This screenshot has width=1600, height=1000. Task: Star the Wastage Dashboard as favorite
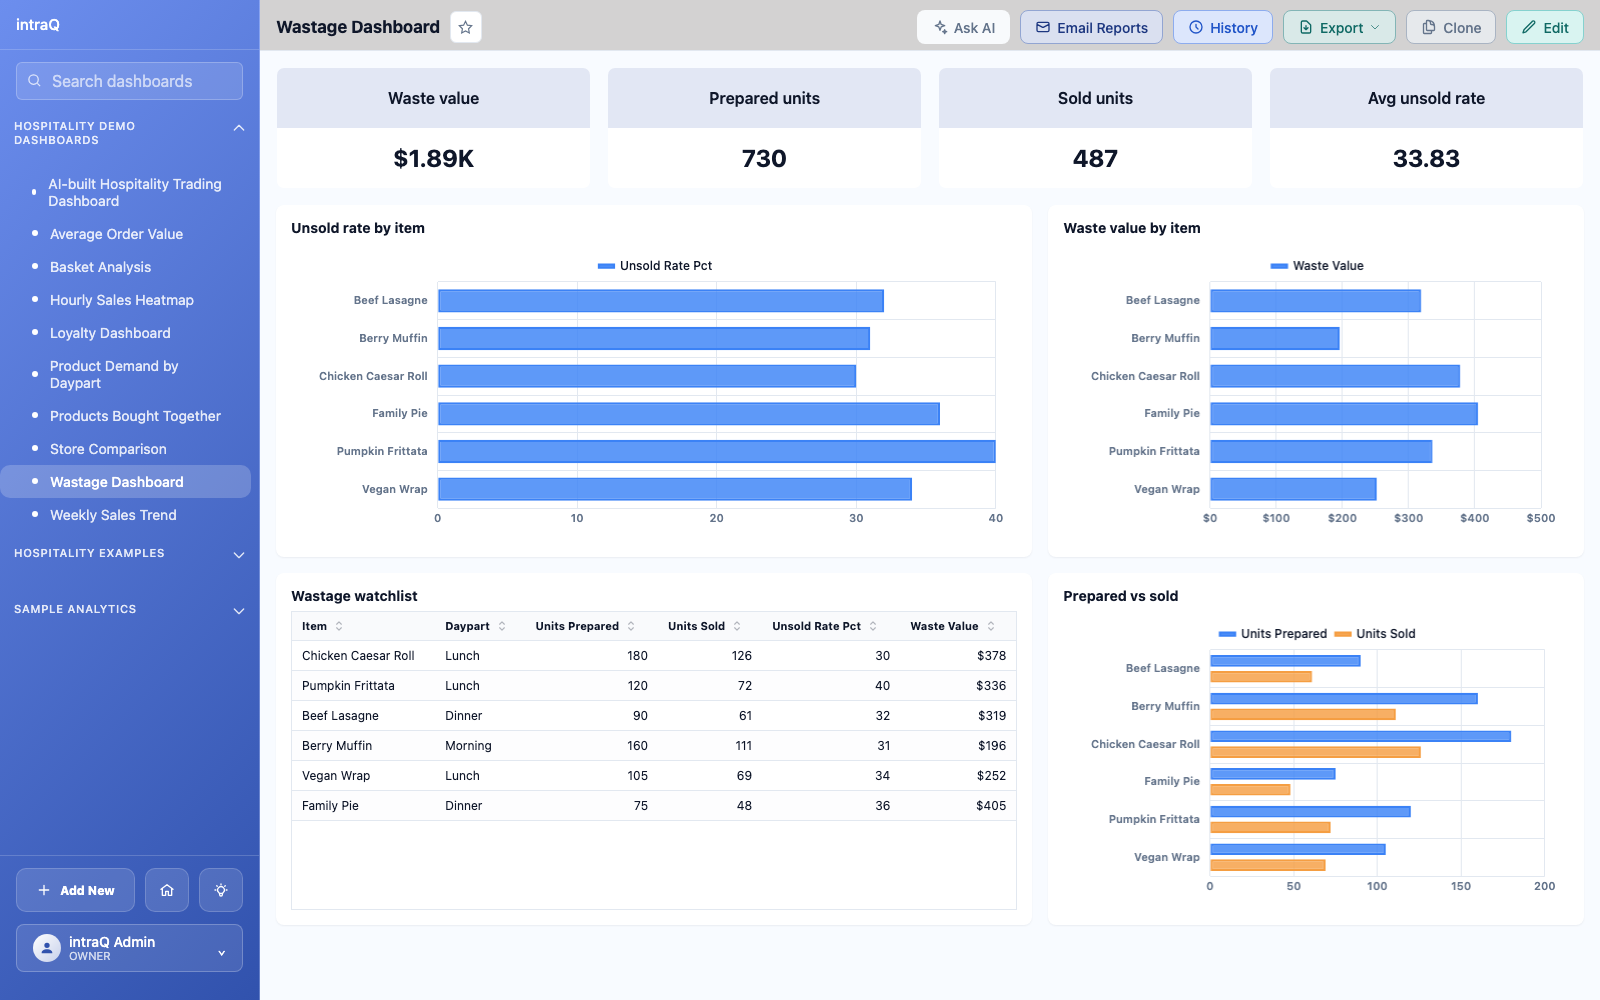[x=465, y=27]
